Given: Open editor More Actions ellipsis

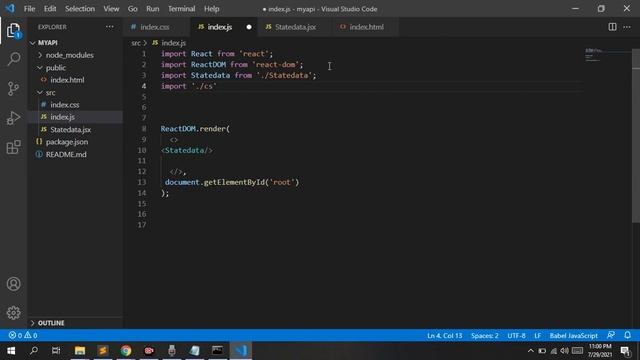Looking at the screenshot, I should point(627,27).
